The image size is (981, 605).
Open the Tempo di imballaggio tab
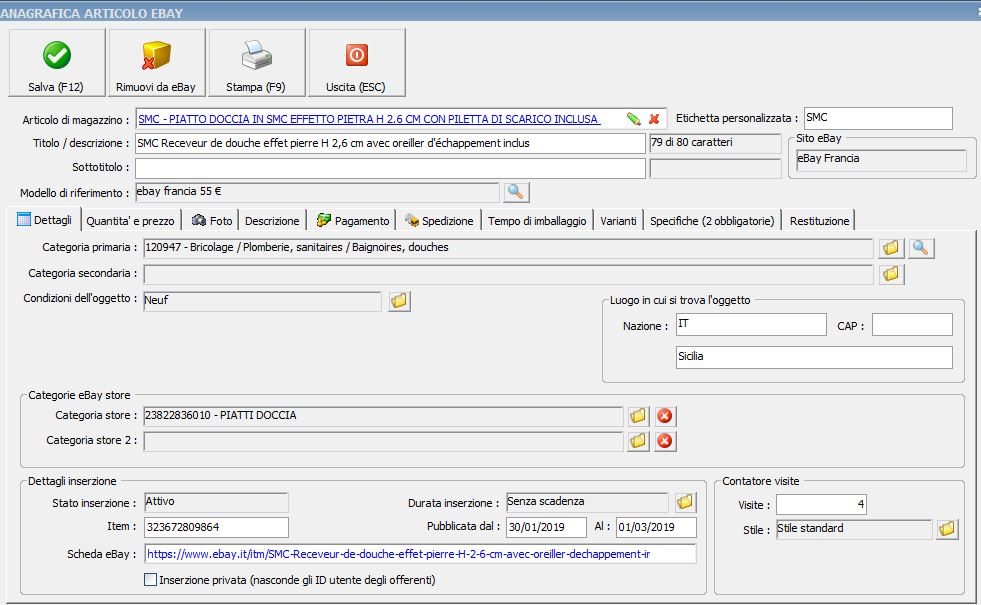(x=537, y=221)
